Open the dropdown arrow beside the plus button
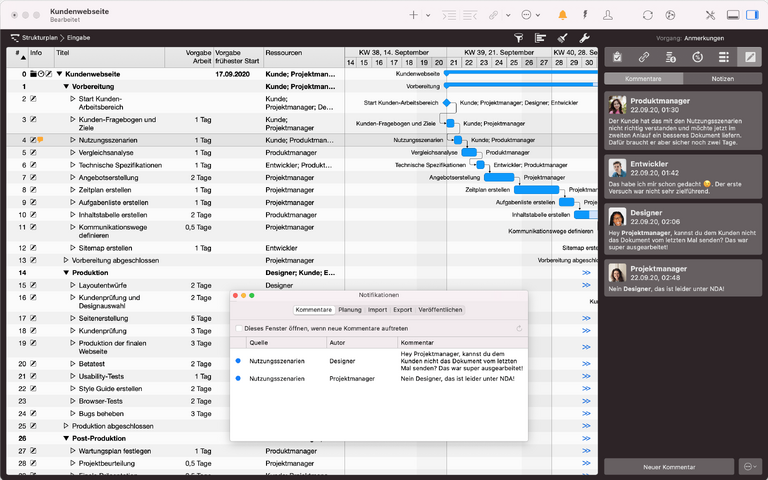768x480 pixels. pyautogui.click(x=428, y=15)
